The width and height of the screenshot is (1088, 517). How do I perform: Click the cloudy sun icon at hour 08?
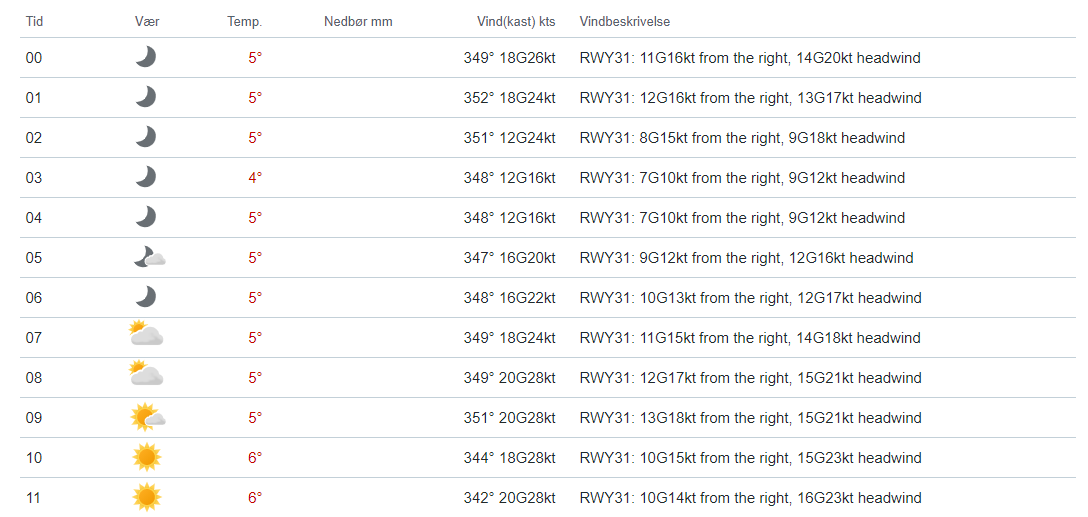(146, 374)
